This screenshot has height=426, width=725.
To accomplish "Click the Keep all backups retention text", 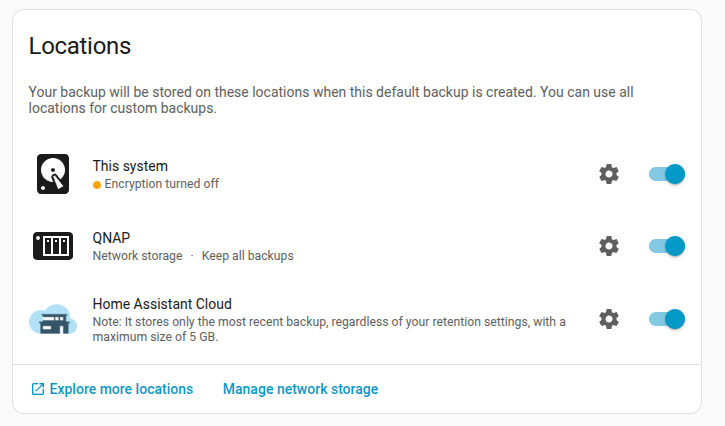I will click(247, 256).
